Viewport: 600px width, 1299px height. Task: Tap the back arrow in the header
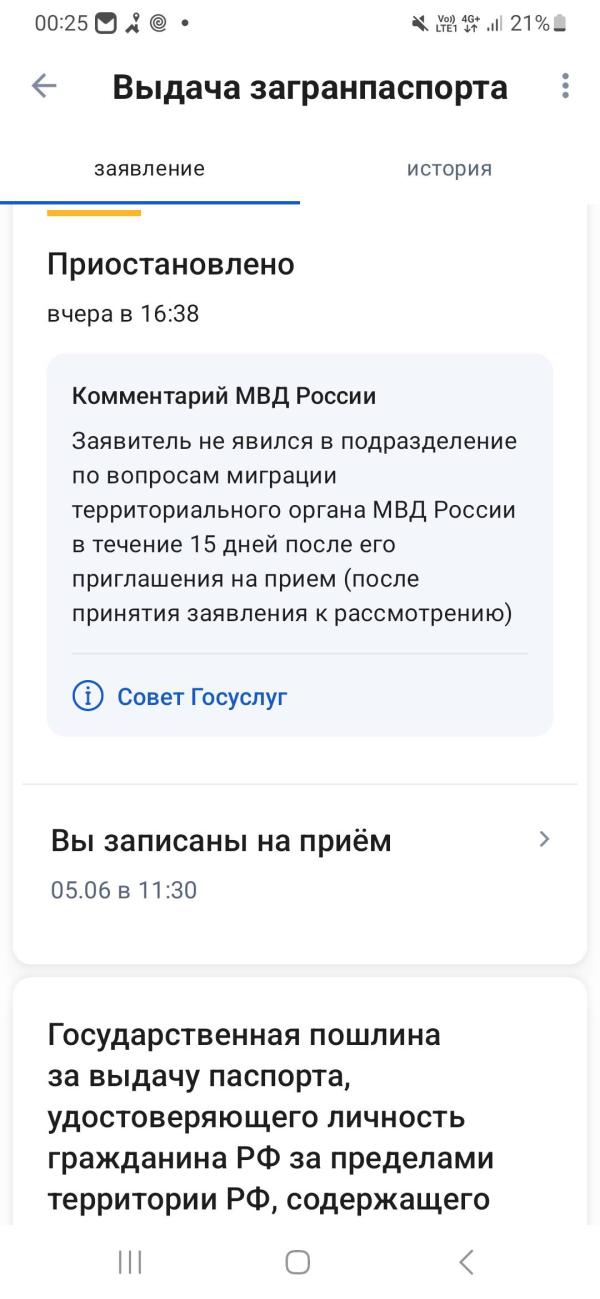(44, 87)
